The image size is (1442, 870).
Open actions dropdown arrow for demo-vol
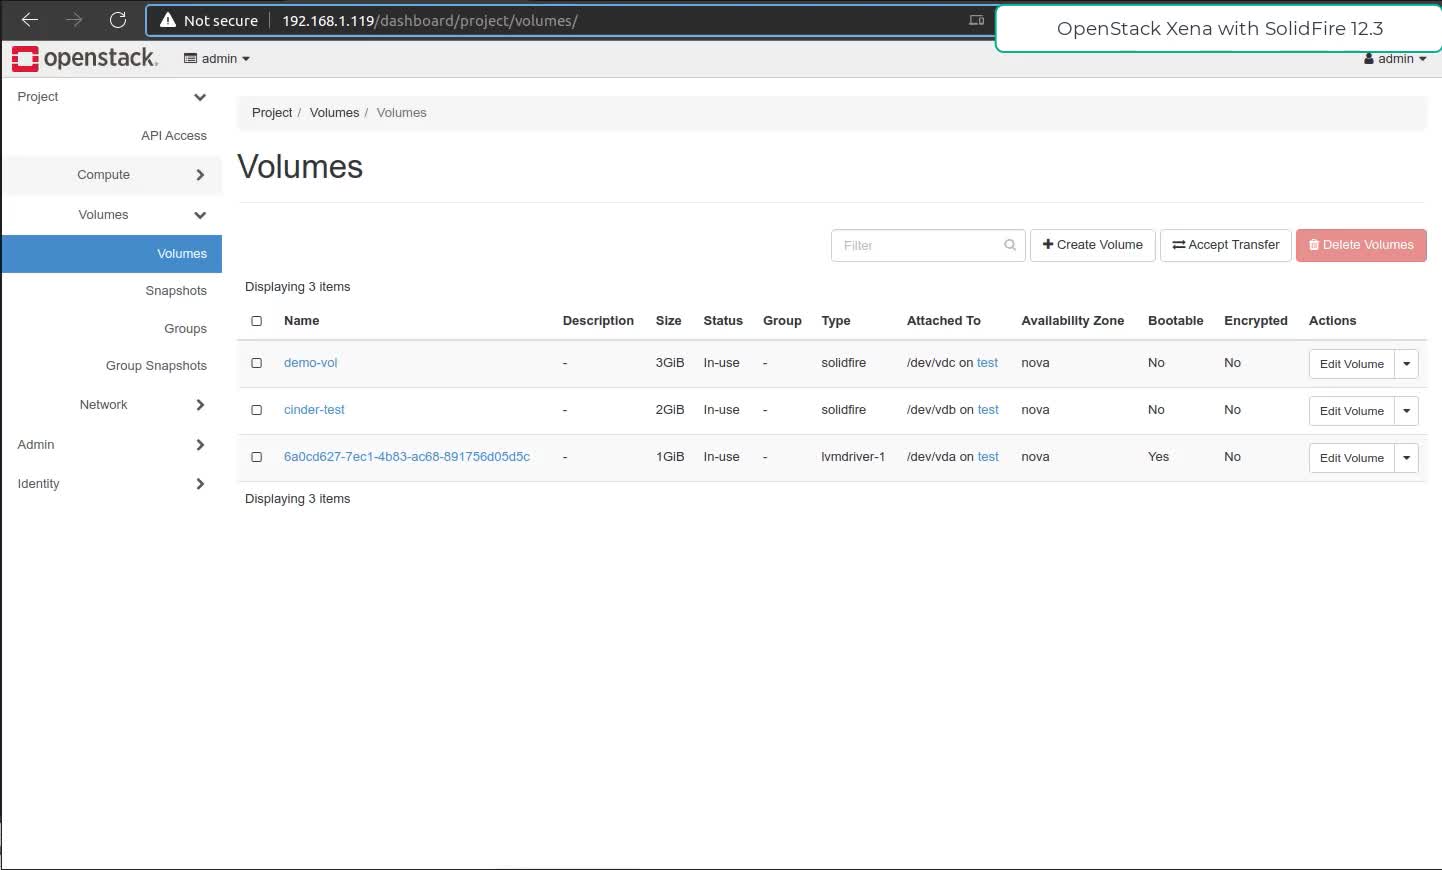[x=1406, y=364]
